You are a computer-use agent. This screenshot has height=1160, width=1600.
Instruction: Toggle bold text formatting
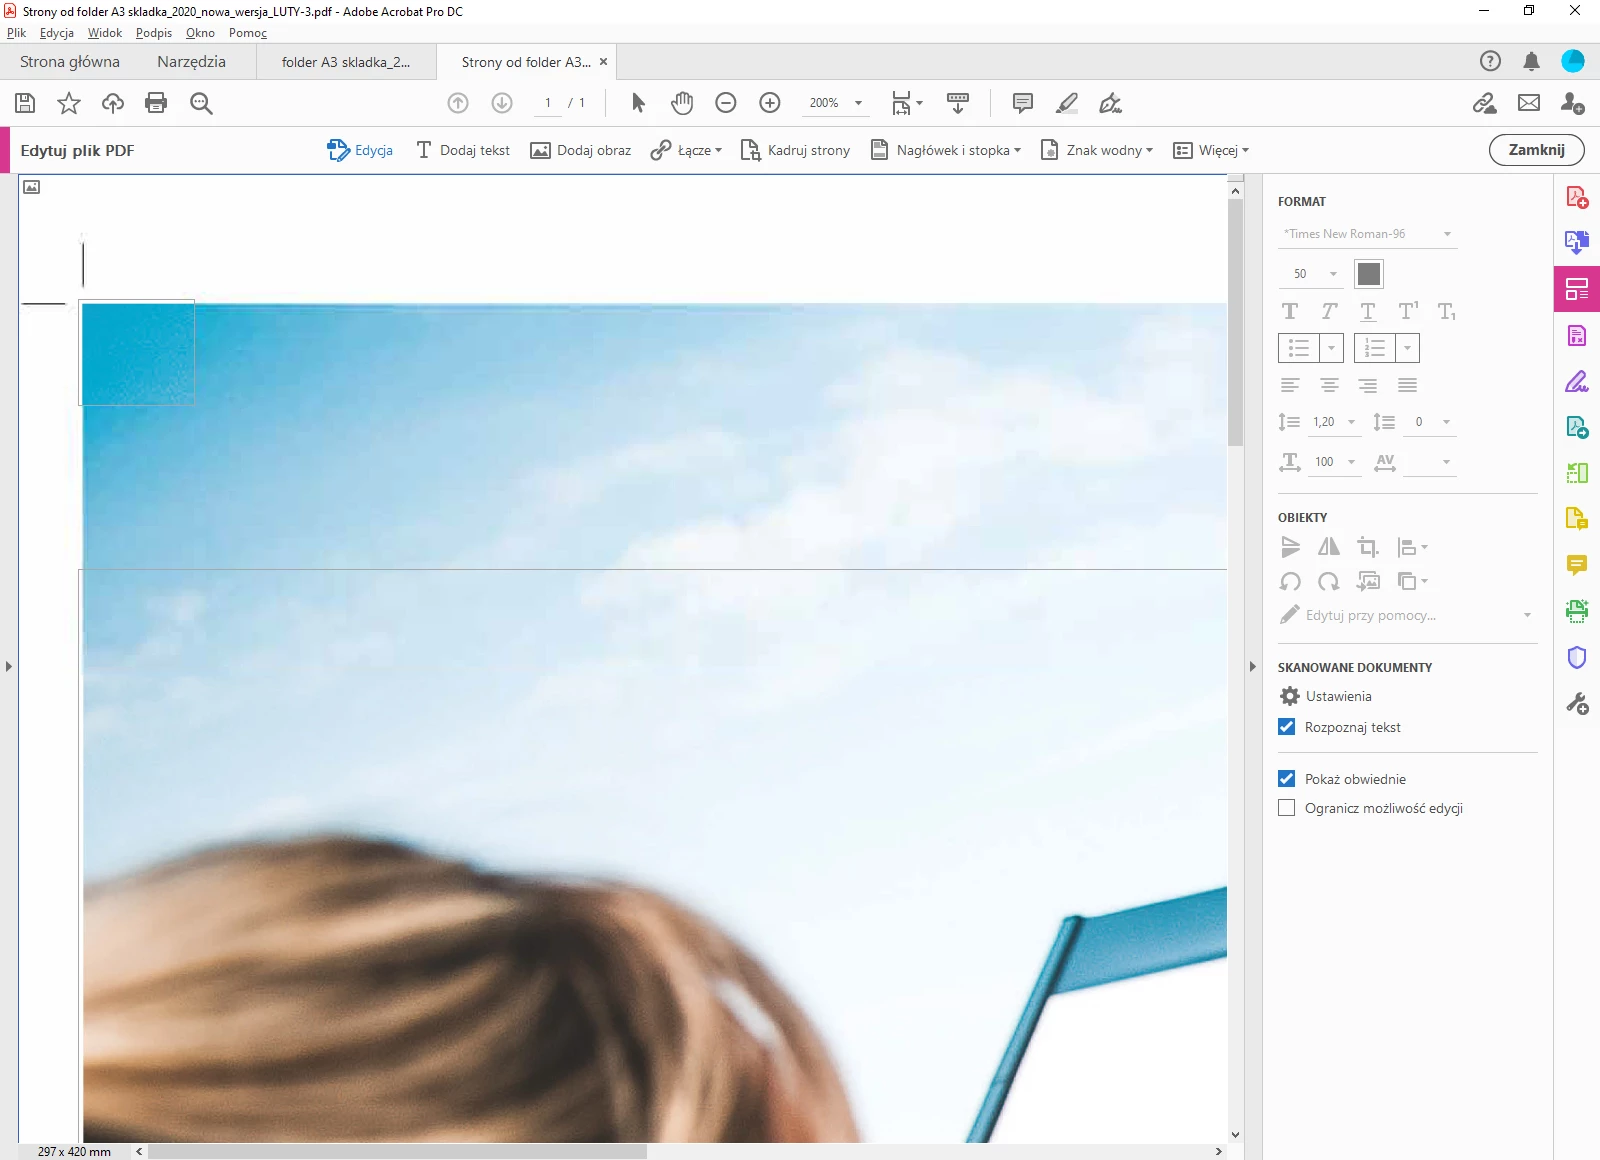coord(1290,311)
